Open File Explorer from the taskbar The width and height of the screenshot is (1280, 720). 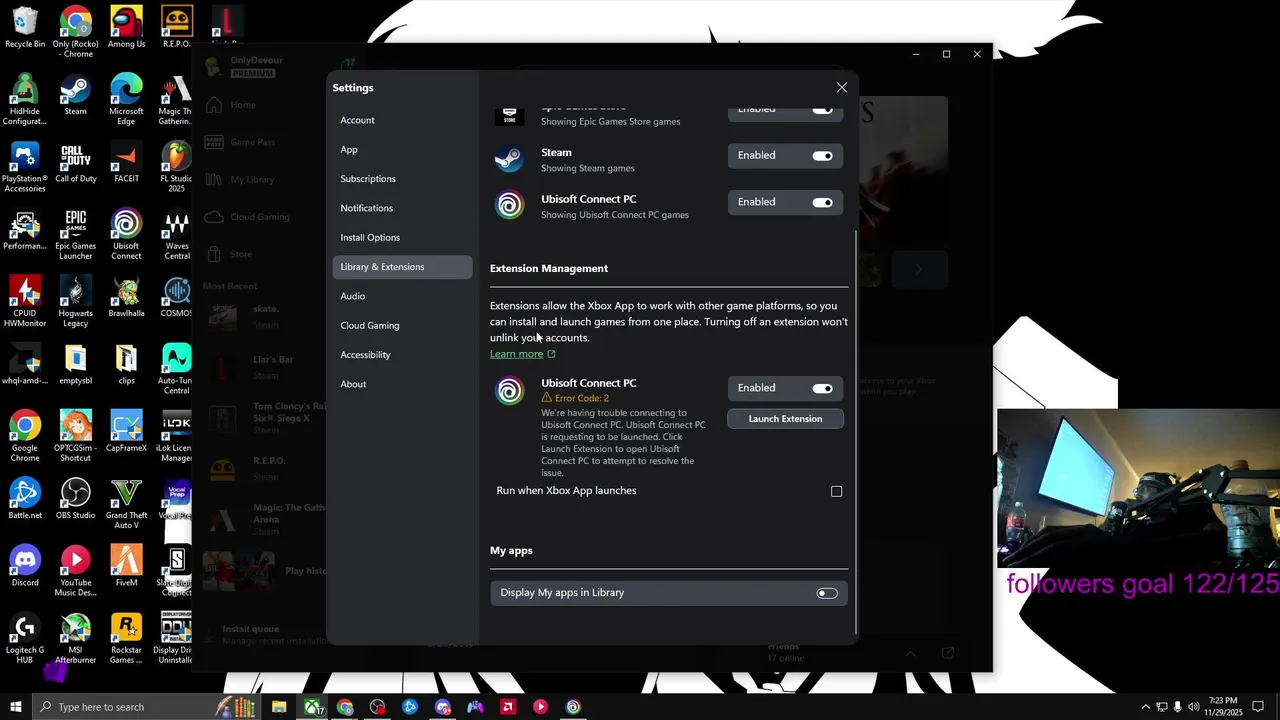[x=279, y=707]
